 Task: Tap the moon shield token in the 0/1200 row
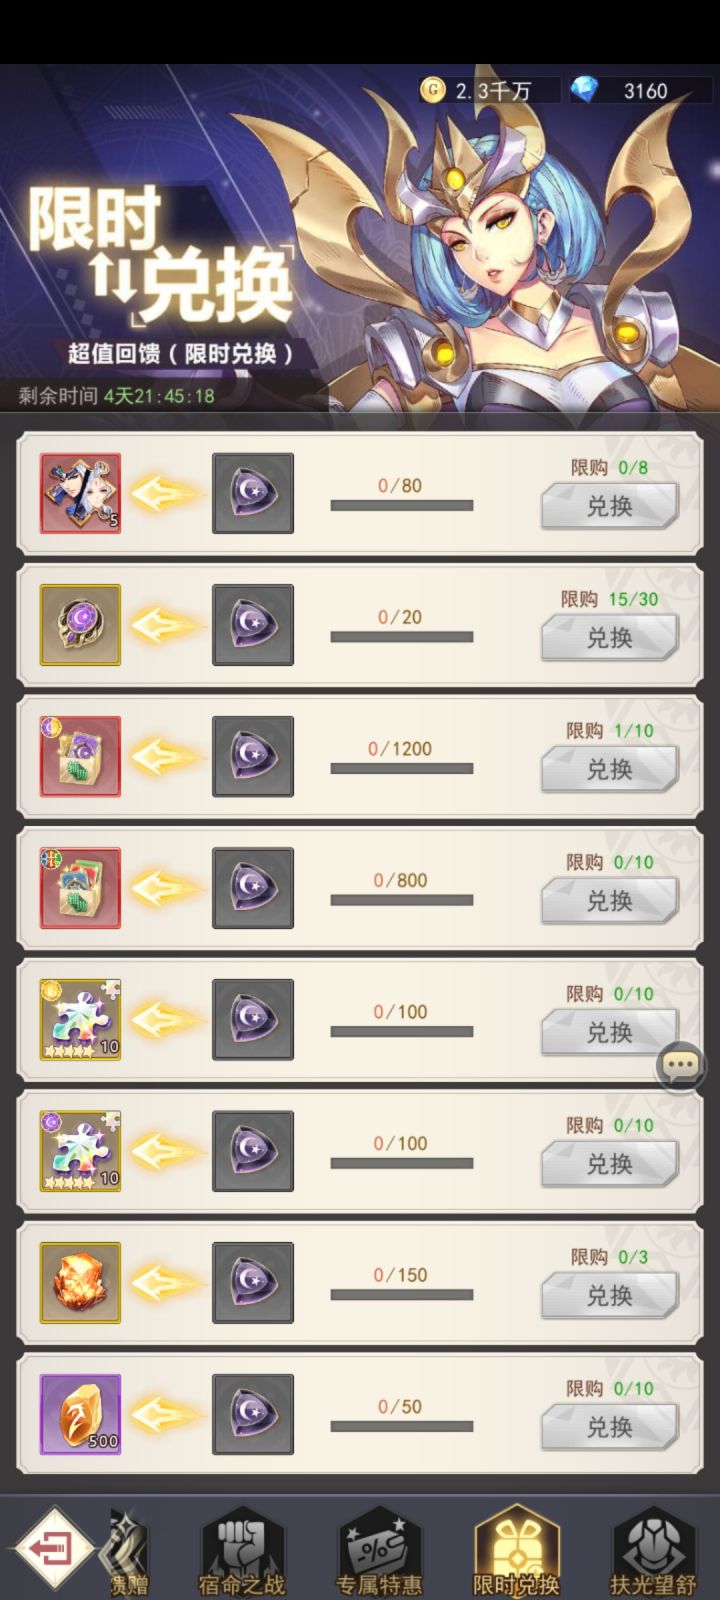tap(253, 756)
